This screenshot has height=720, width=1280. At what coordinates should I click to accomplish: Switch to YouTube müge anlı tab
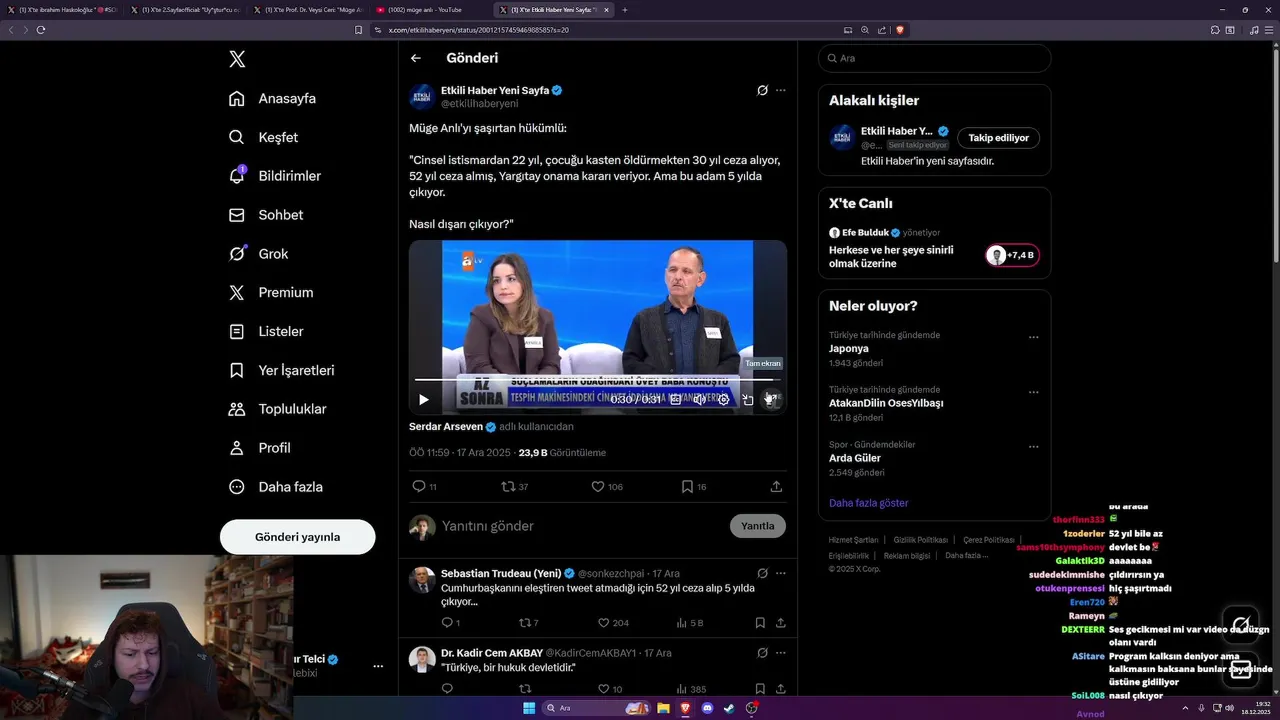[x=428, y=10]
